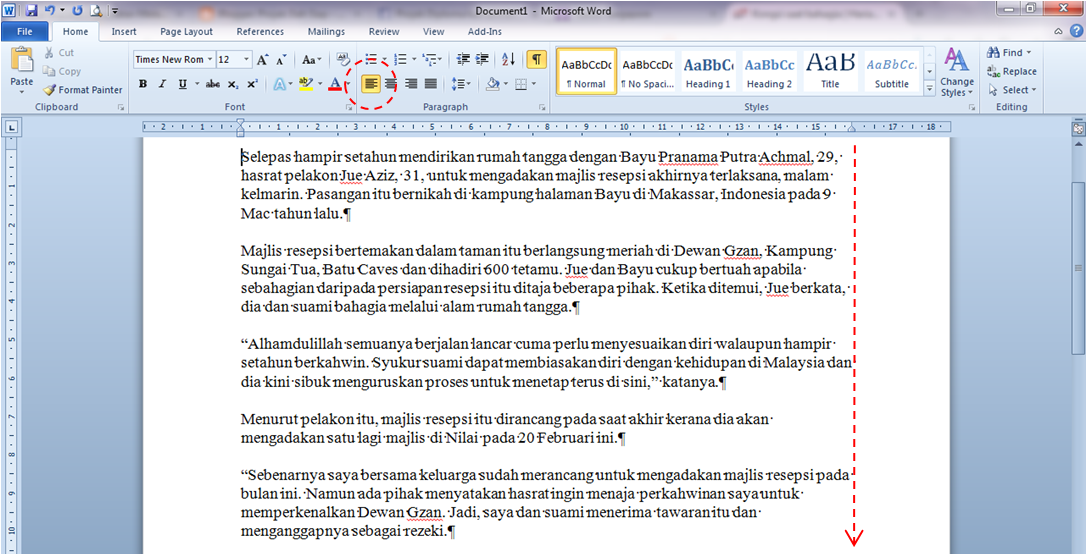Open the References tab
1086x554 pixels.
point(260,31)
